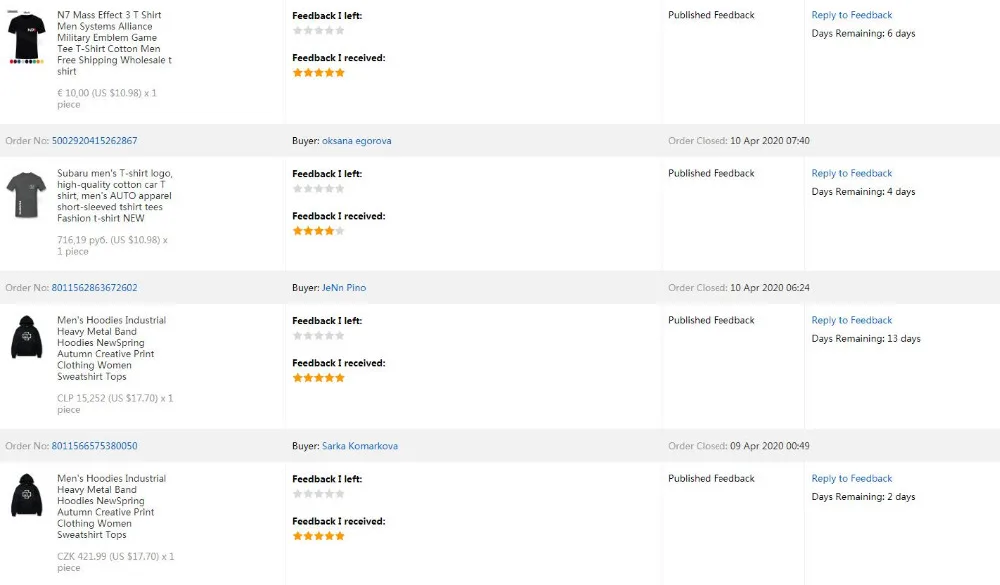
Task: Click the five-star received rating on N7 shirt order
Action: pos(318,73)
